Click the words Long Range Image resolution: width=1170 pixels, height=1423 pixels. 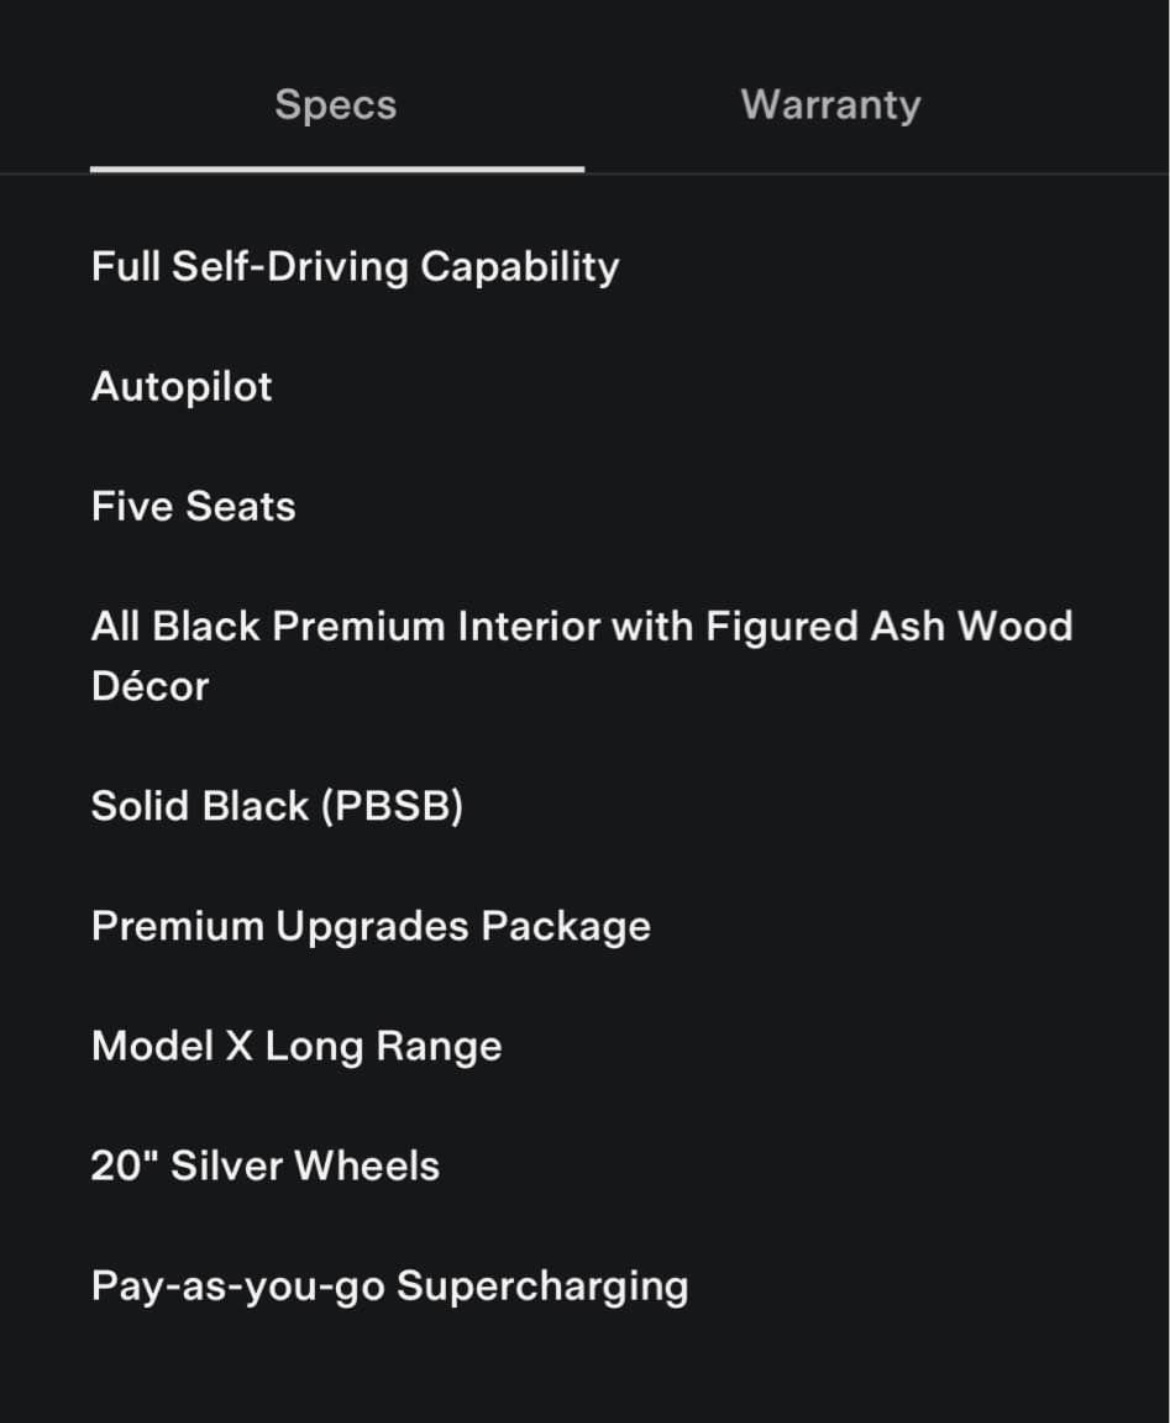click(x=383, y=1047)
